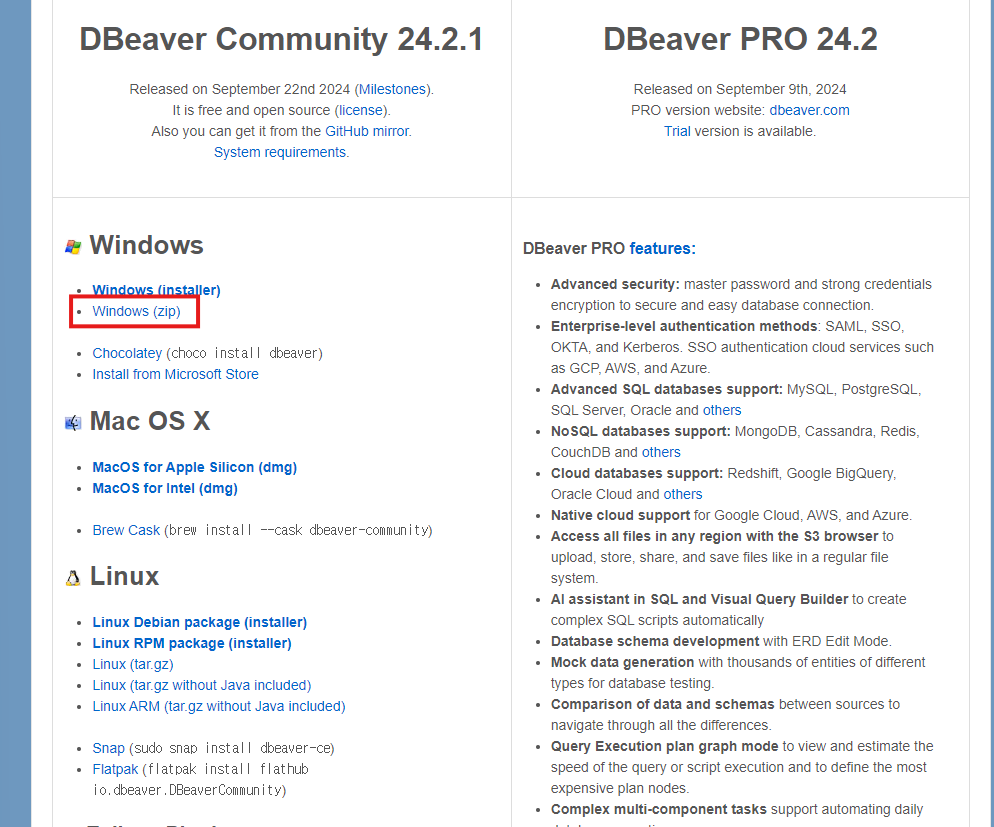Screen dimensions: 994x827
Task: Click the Mac OS X section heading text
Action: [x=150, y=421]
